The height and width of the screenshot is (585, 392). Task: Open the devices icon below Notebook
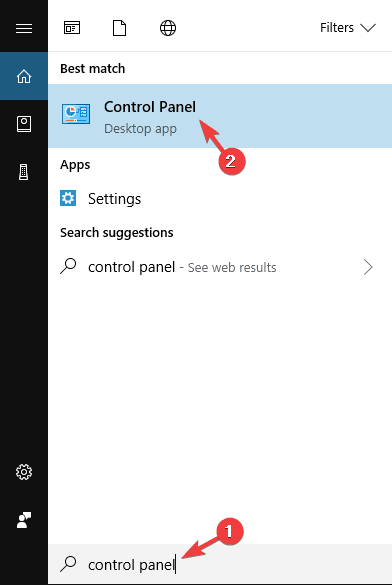pyautogui.click(x=24, y=172)
